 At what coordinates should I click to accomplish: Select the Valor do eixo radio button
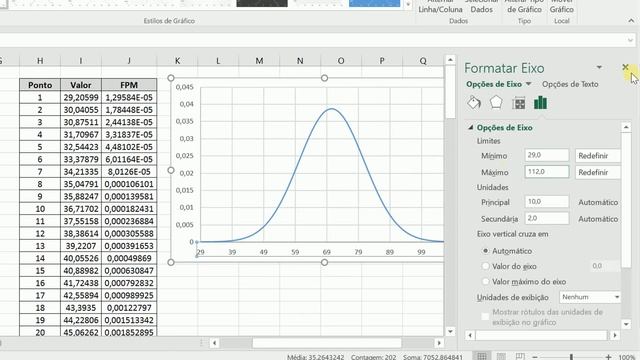[485, 266]
